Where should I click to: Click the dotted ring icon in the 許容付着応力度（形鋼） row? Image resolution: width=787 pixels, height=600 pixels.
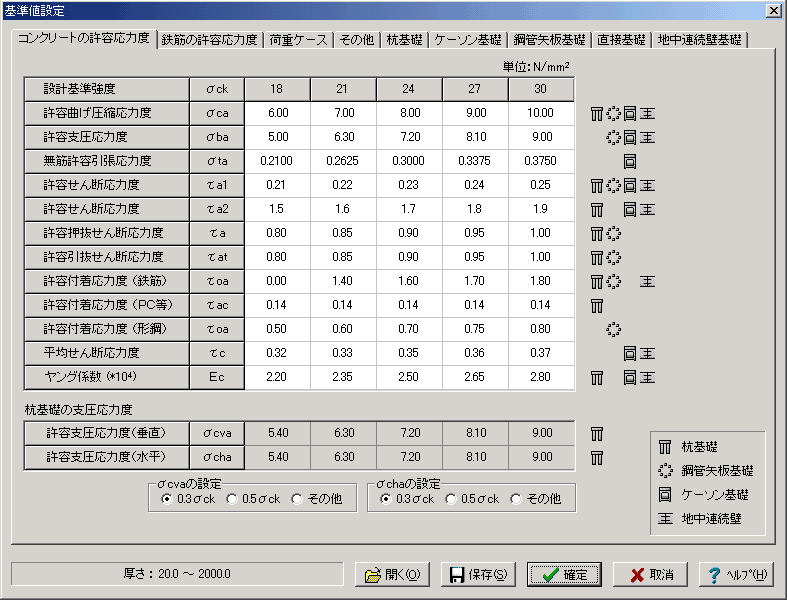click(614, 329)
